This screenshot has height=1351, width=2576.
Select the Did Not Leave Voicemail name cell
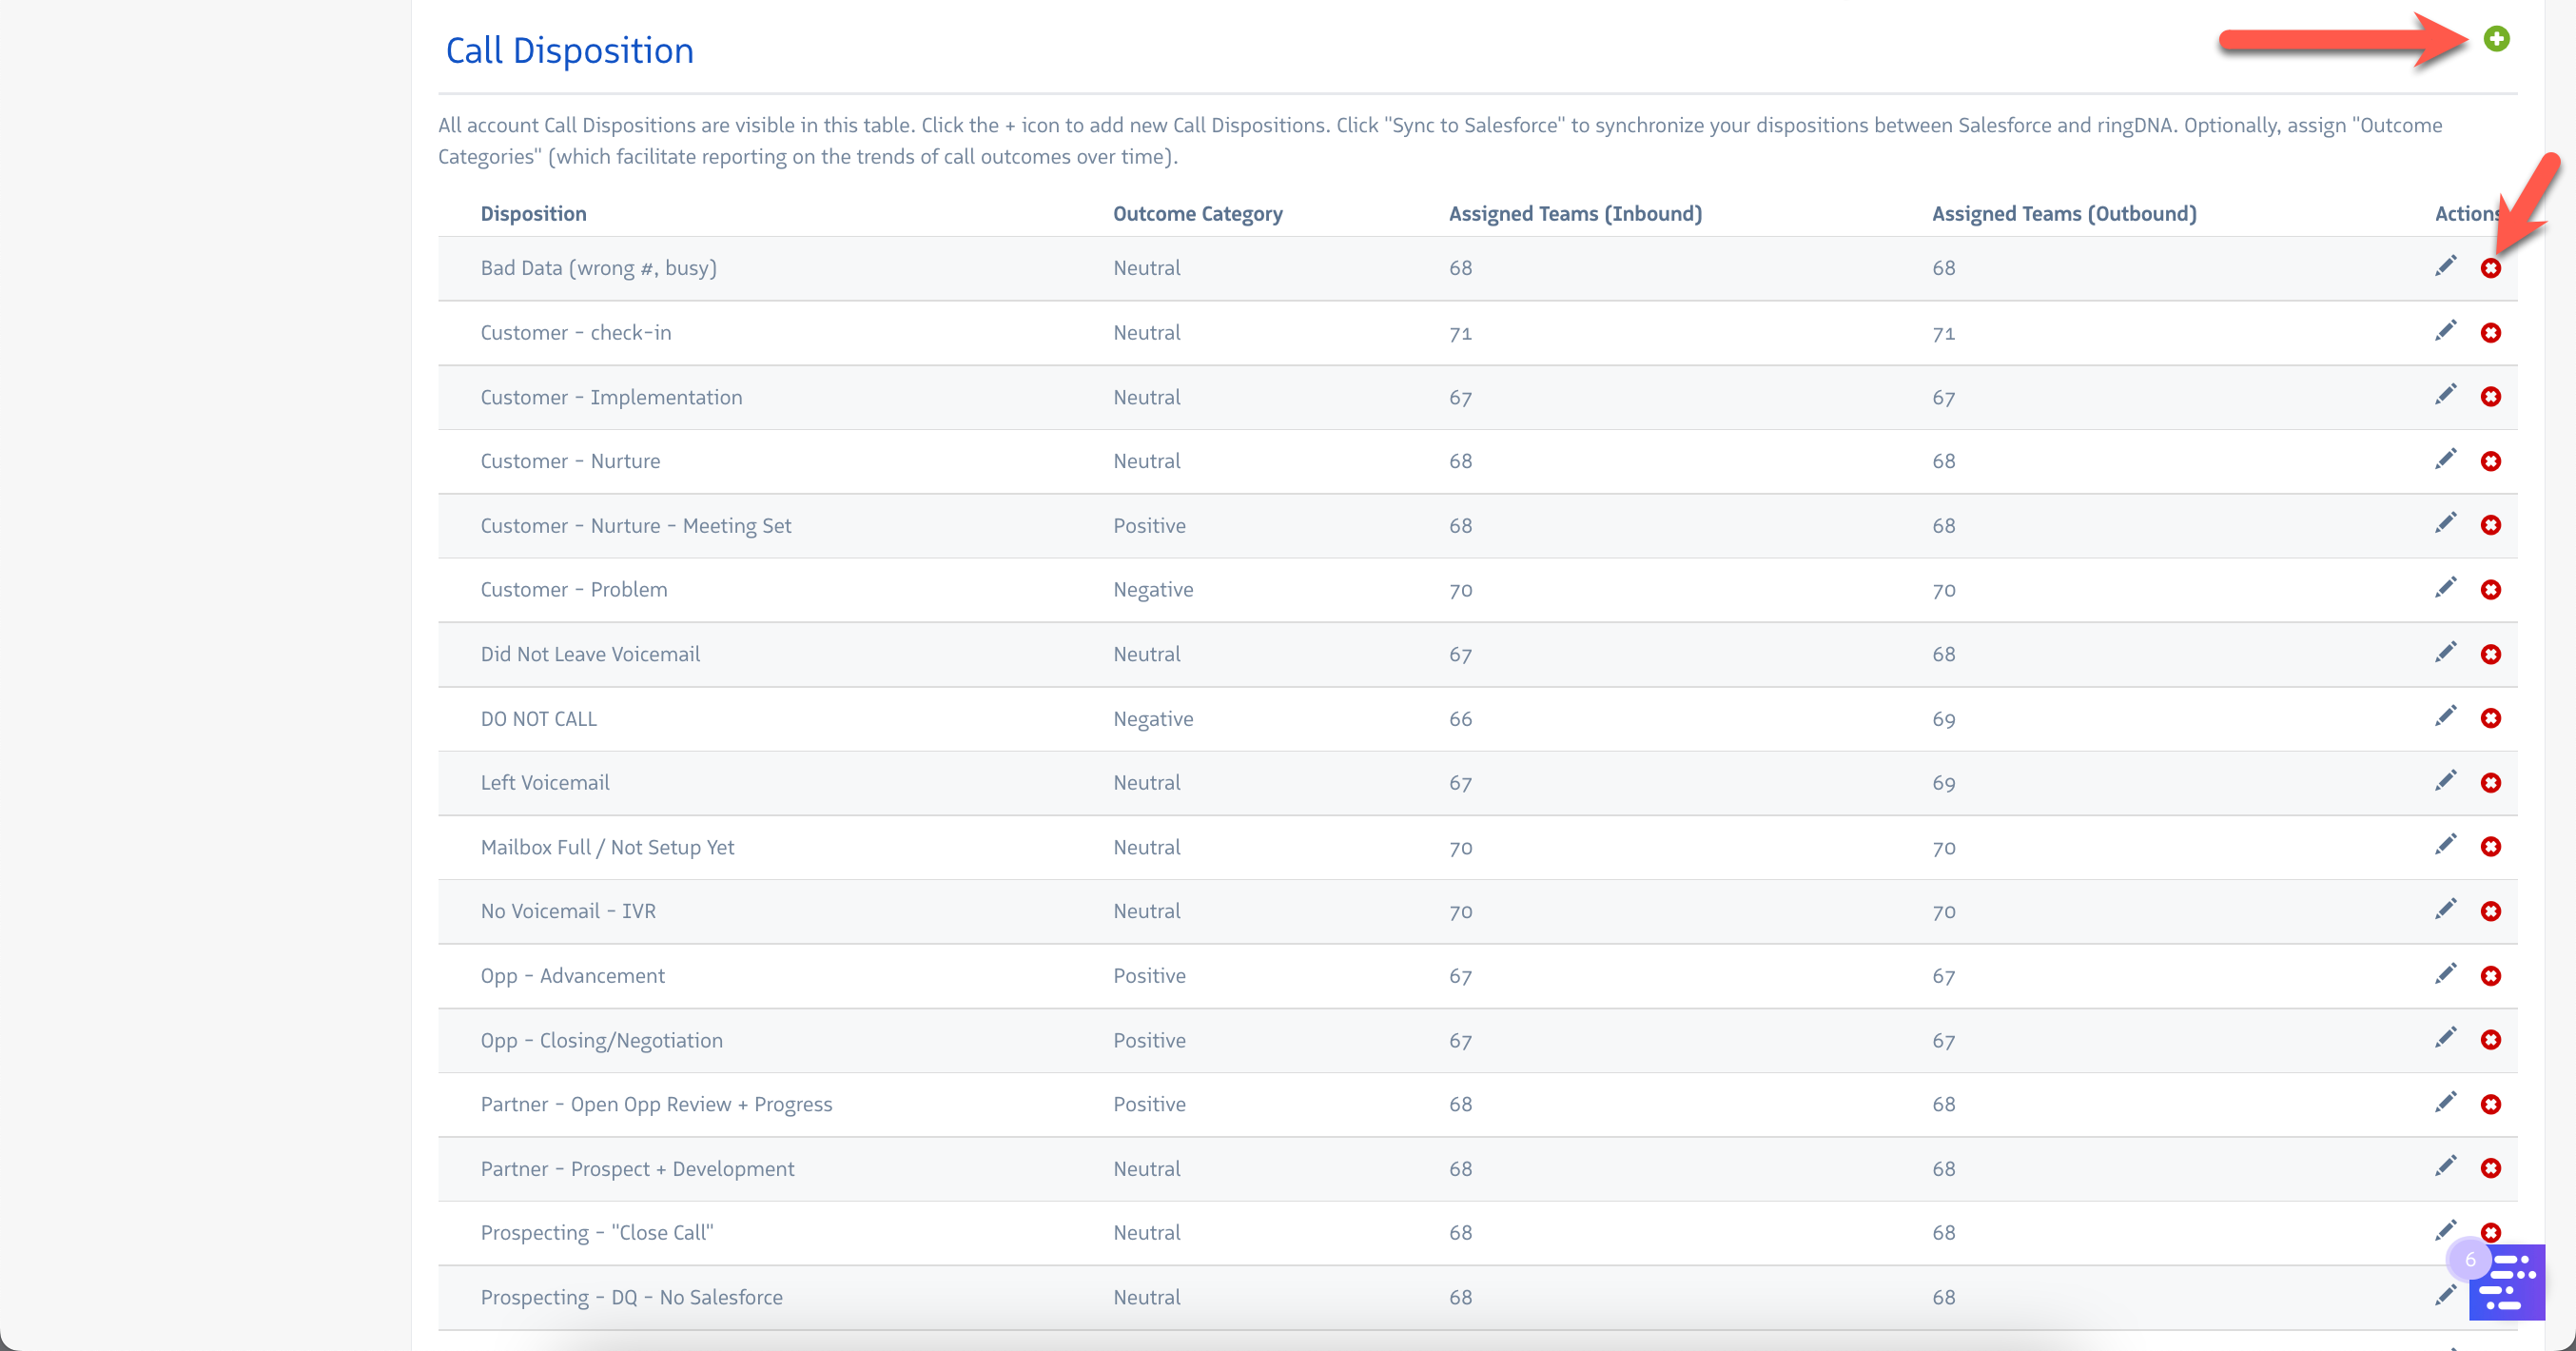590,654
